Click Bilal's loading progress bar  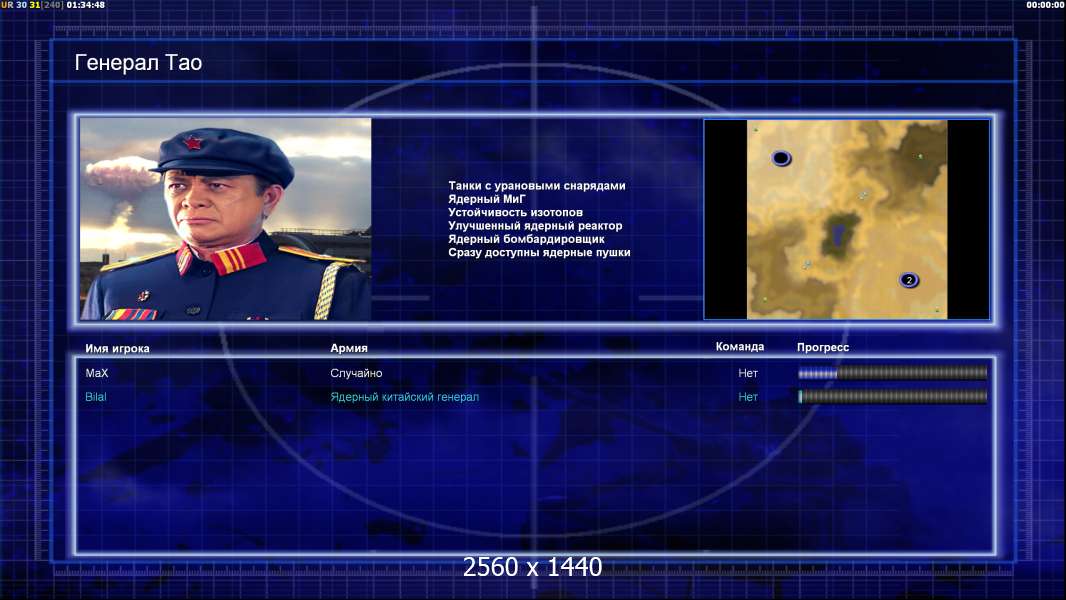892,396
